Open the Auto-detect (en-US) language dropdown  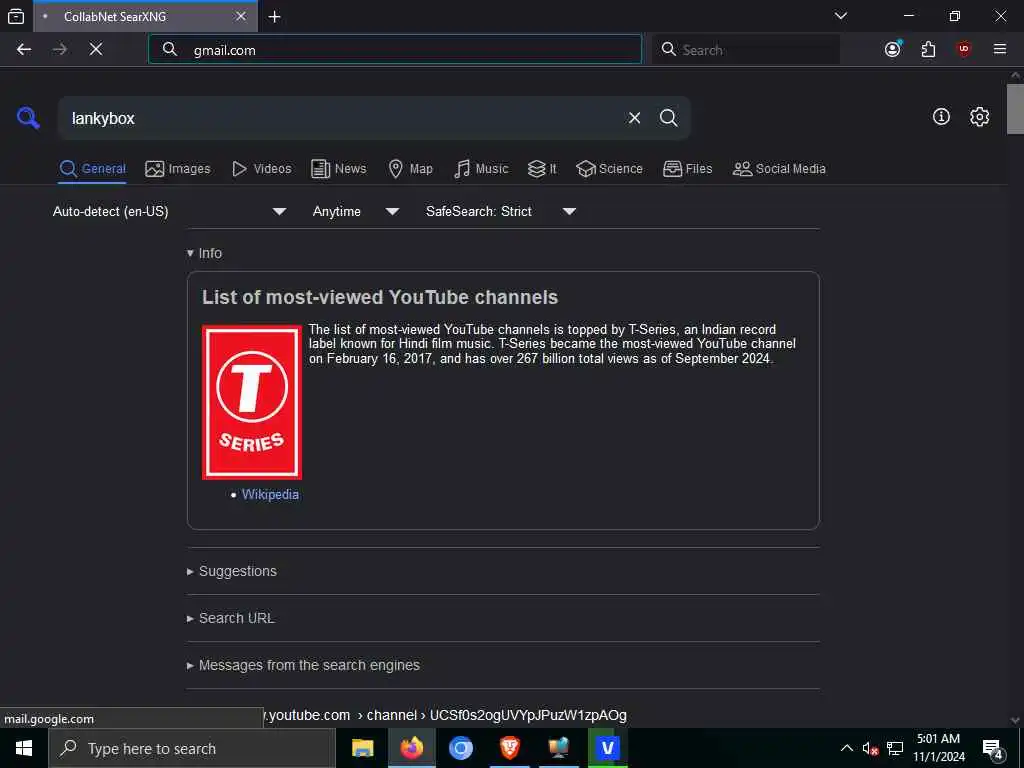point(170,212)
